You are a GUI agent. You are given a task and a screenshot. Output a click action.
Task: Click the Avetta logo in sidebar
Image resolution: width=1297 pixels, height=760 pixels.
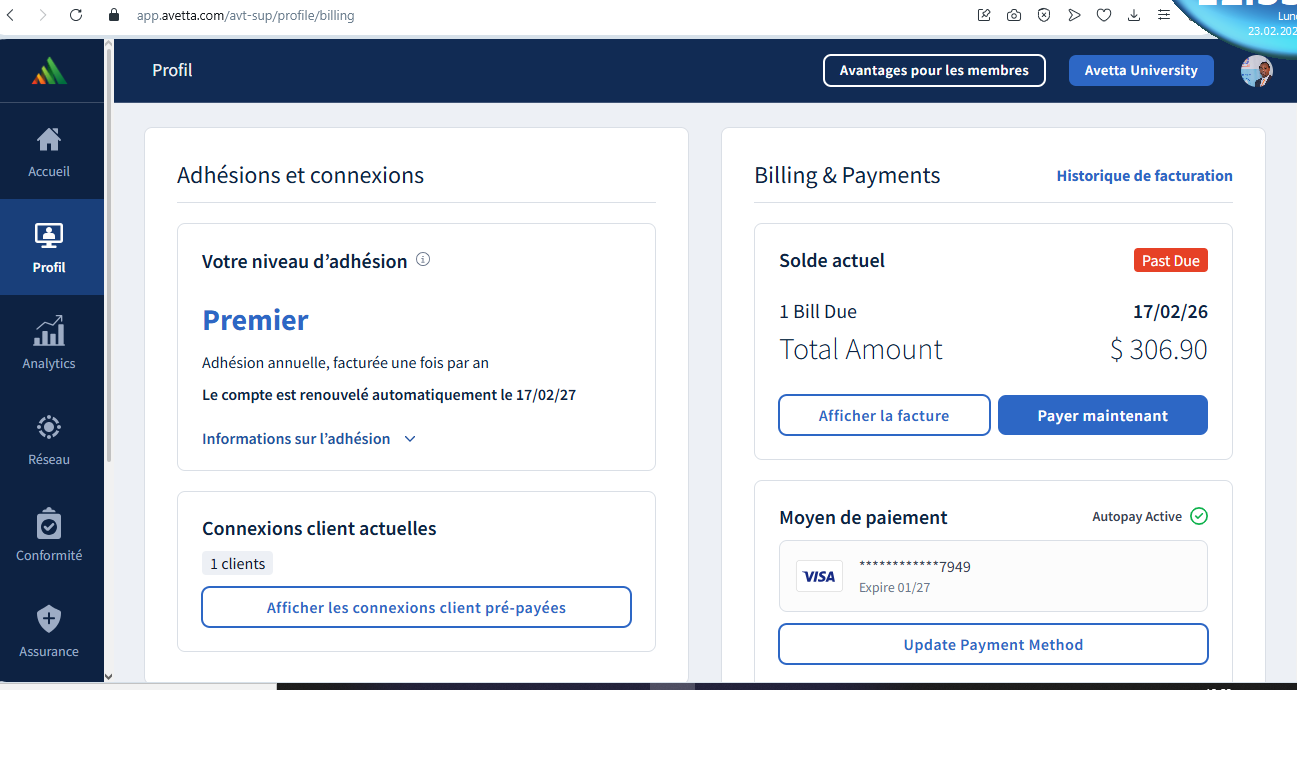coord(49,71)
